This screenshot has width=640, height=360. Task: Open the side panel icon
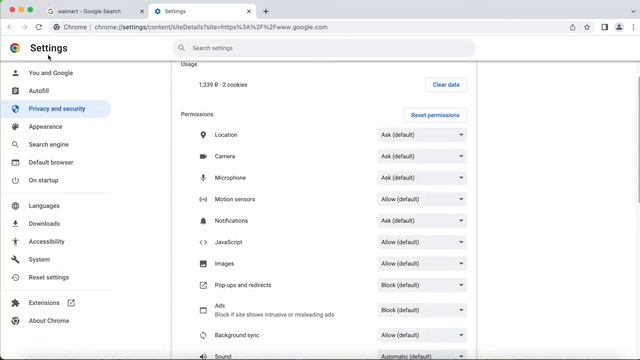point(604,27)
